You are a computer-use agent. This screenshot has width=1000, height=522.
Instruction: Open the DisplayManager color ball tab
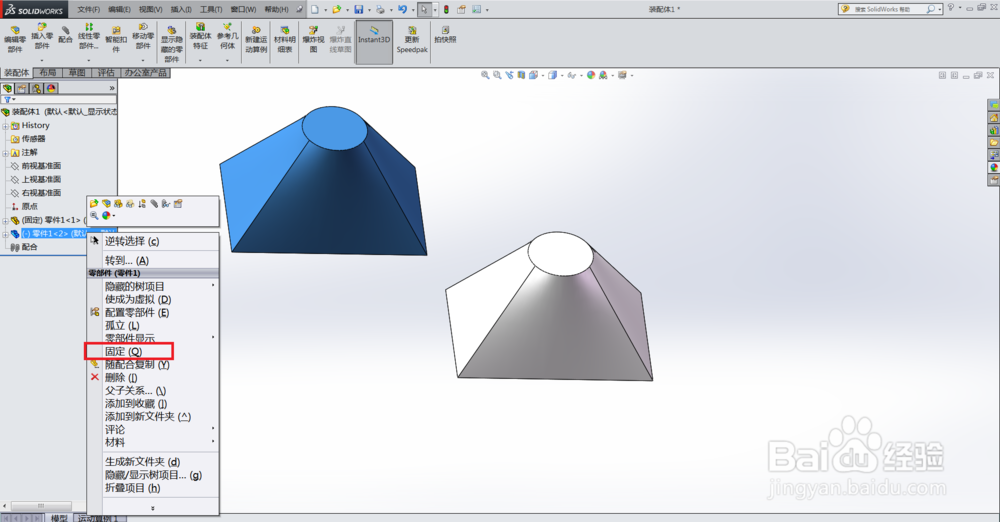51,88
